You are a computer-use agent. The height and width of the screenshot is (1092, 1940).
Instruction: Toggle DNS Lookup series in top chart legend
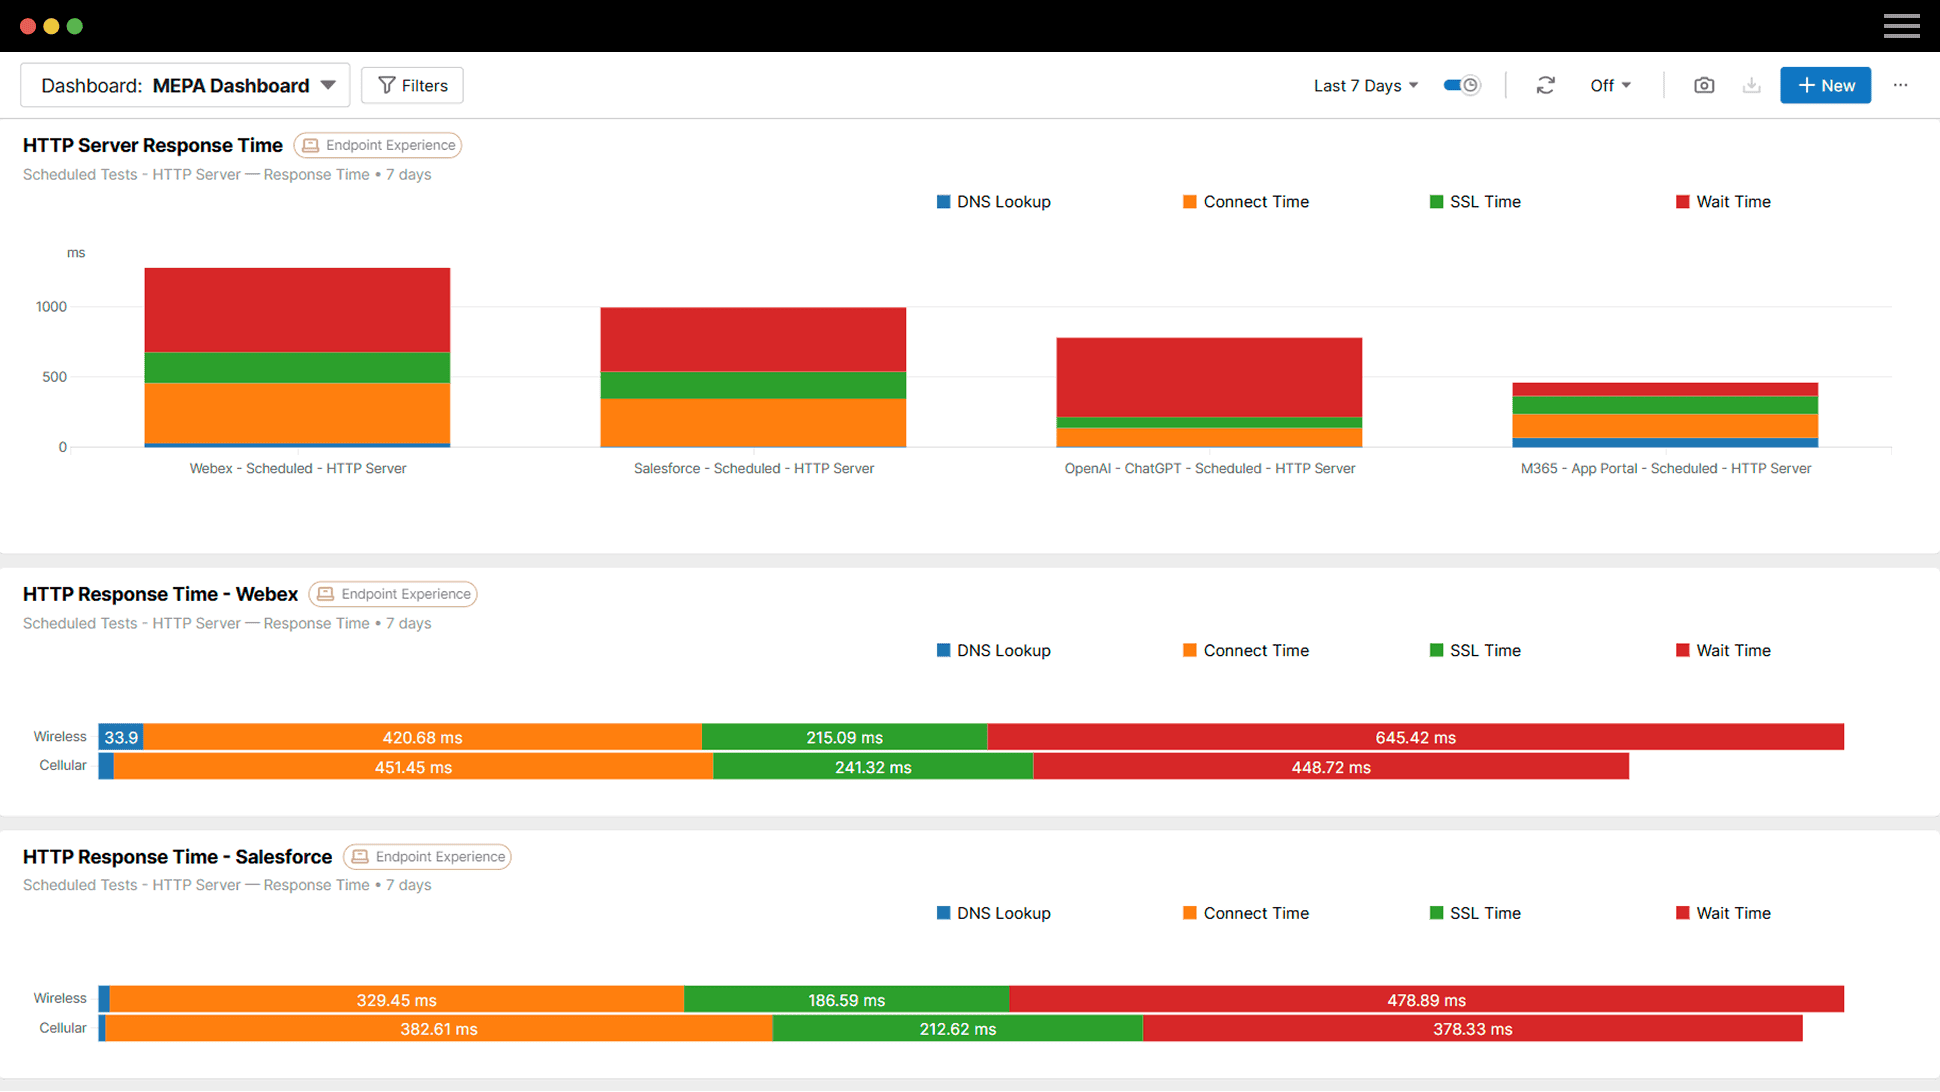(x=993, y=201)
